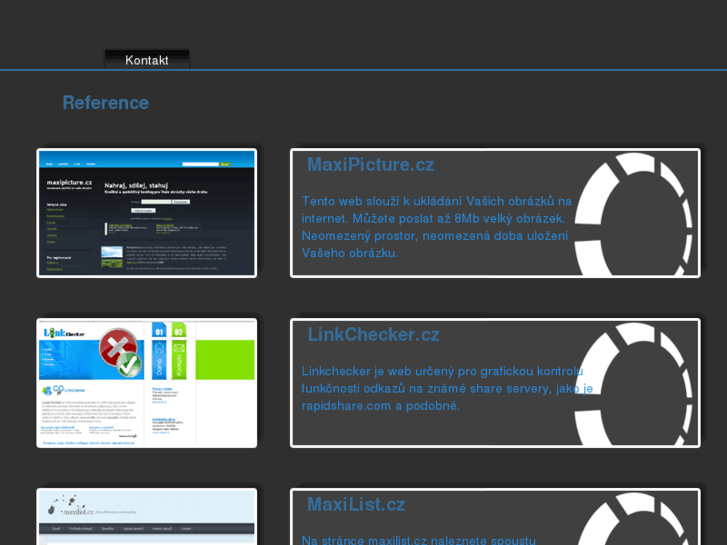Click the MaxiPicture.cz heading link
This screenshot has width=727, height=545.
(370, 165)
